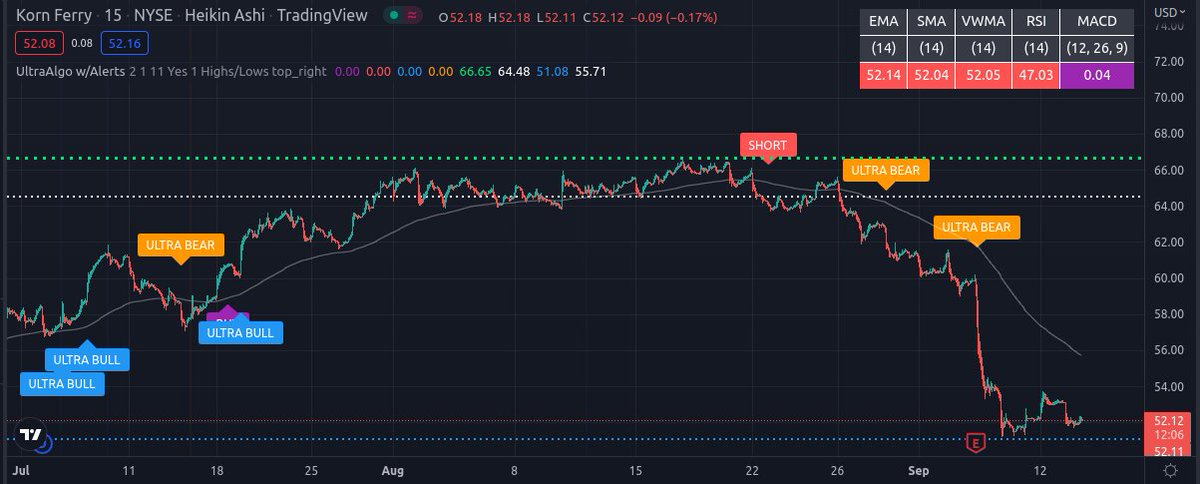1200x484 pixels.
Task: Click the 52.11 price axis label
Action: [1169, 450]
